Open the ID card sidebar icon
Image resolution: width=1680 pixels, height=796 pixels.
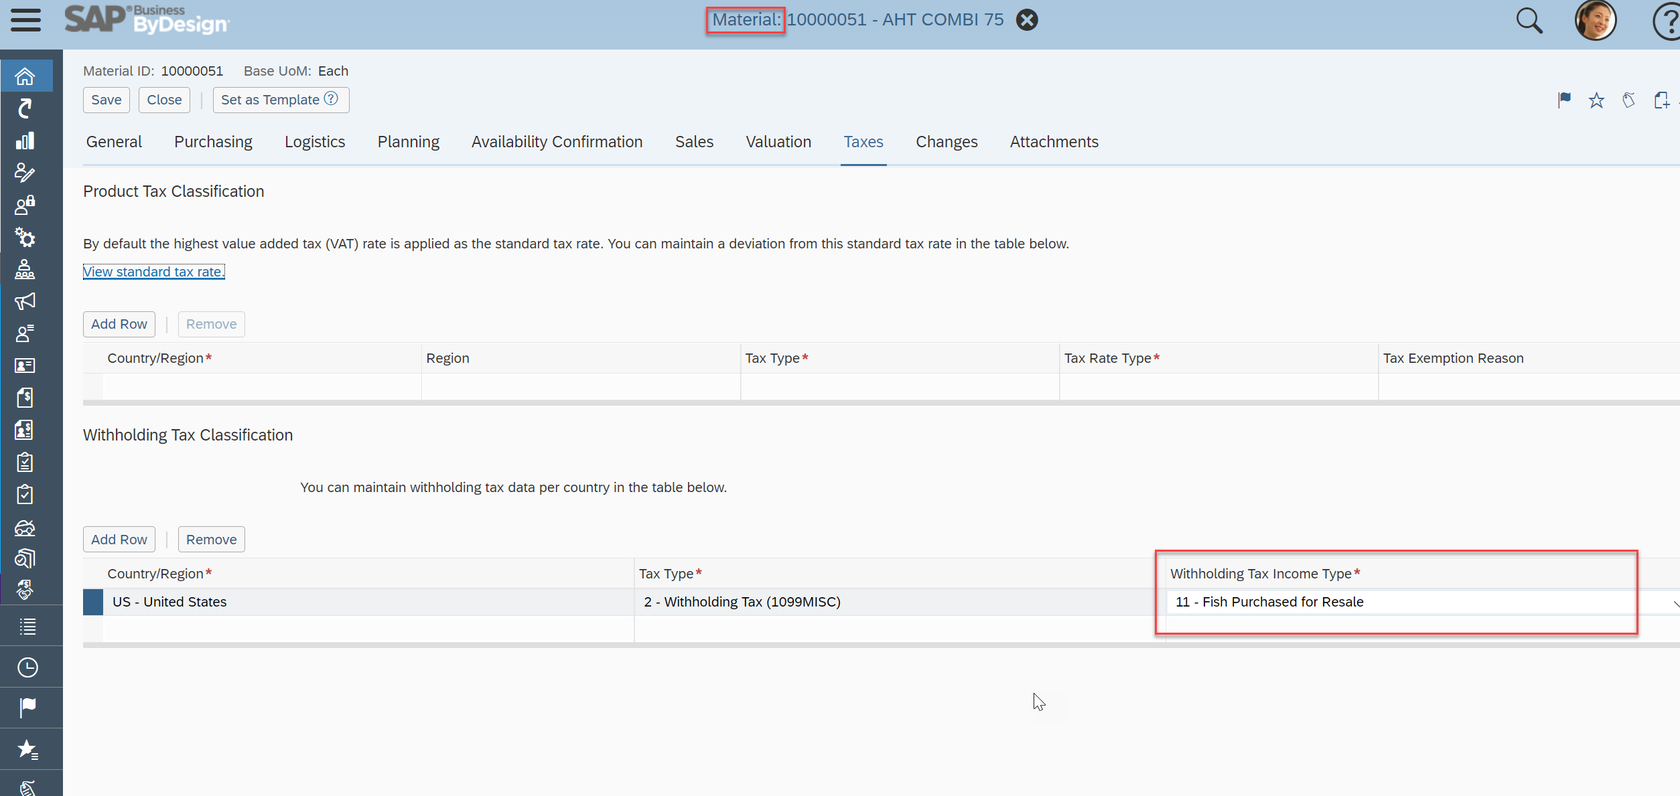click(25, 366)
